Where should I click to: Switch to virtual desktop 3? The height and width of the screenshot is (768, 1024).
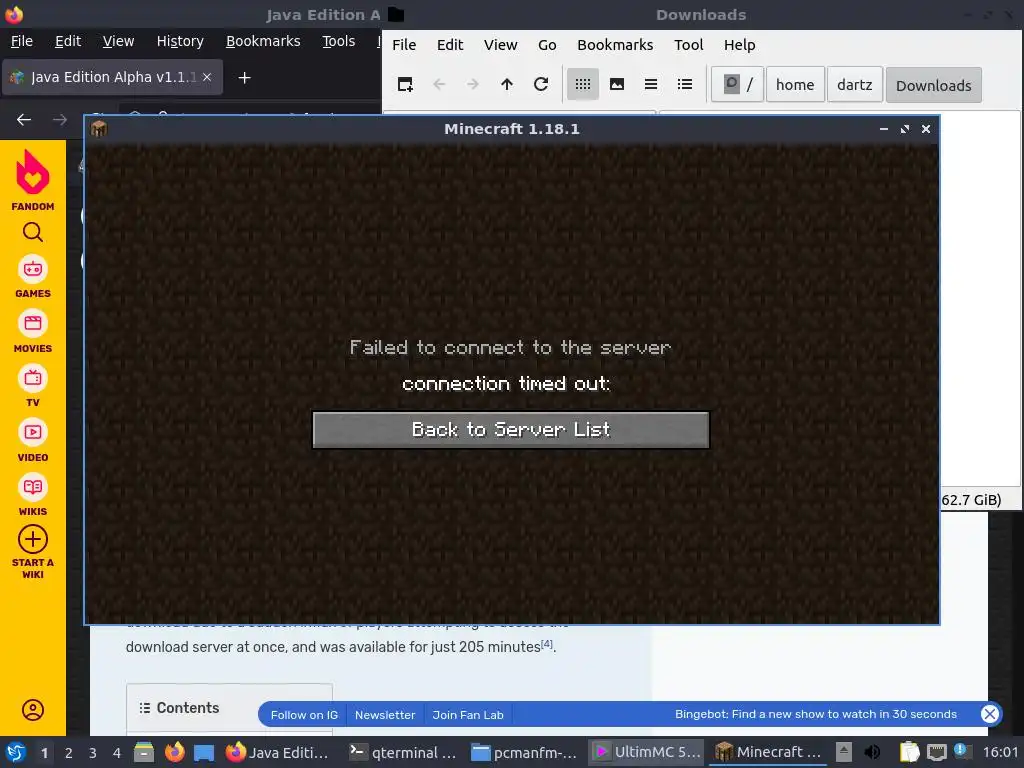(93, 753)
